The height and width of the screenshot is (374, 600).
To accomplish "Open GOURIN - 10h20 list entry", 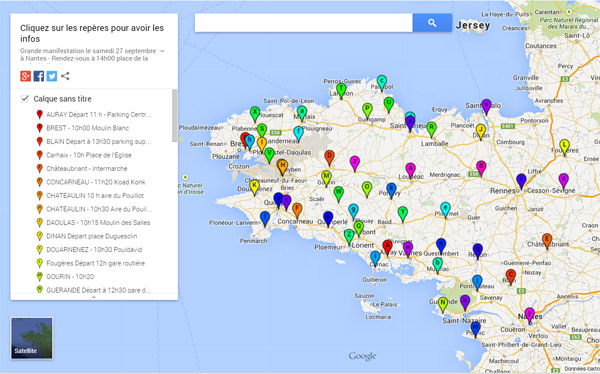I will [70, 276].
